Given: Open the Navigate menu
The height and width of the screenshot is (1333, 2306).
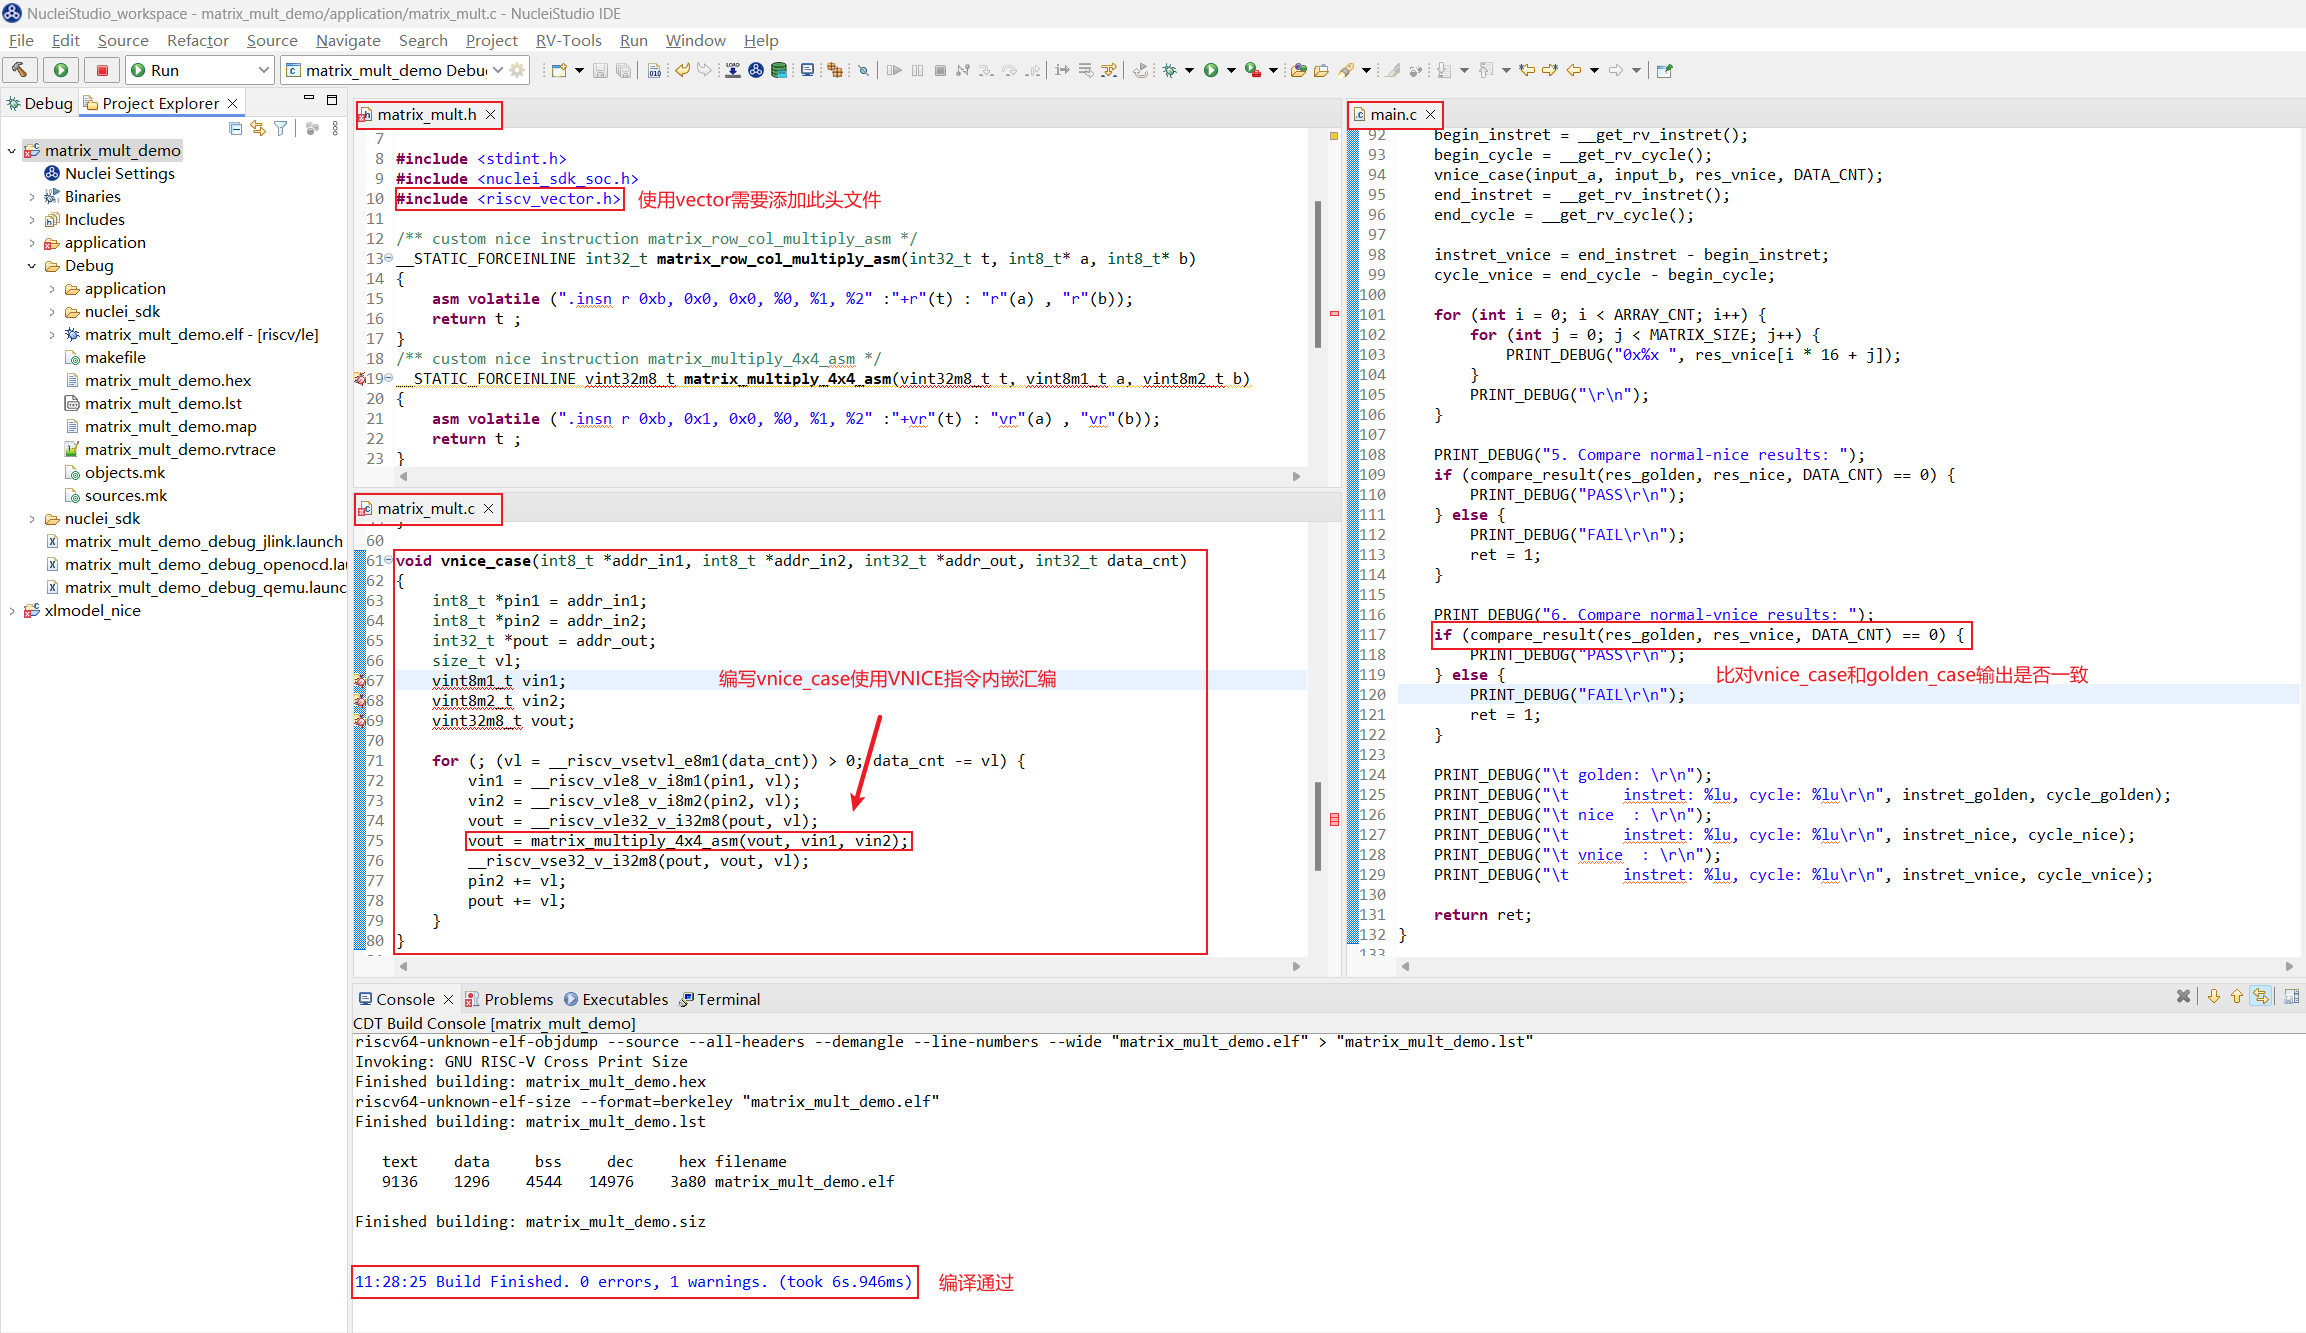Looking at the screenshot, I should tap(348, 40).
